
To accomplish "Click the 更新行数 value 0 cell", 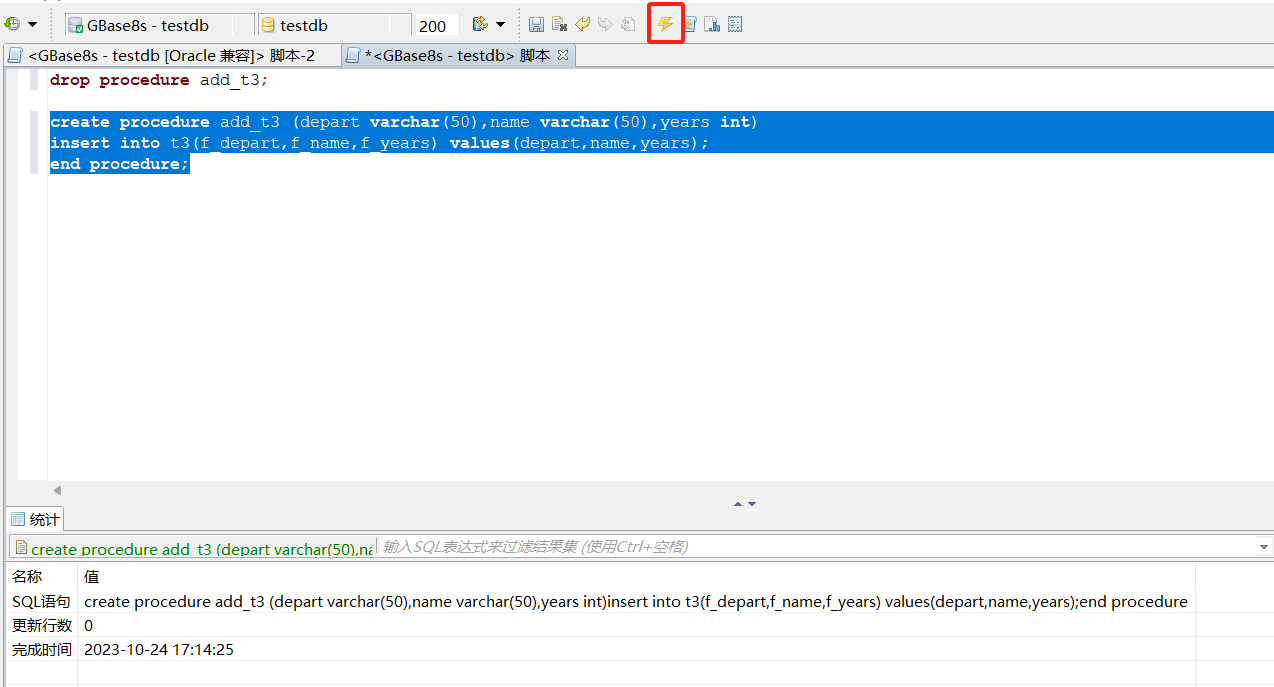I will click(636, 625).
